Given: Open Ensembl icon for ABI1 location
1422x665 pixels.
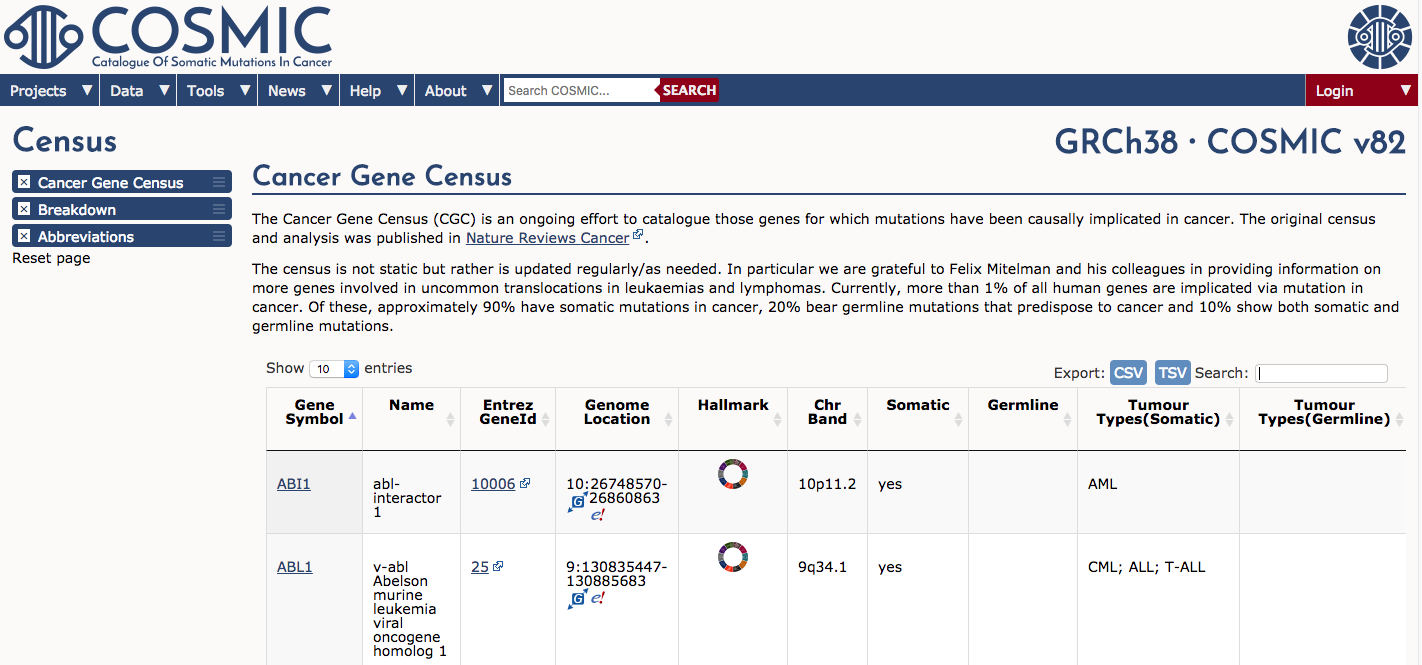Looking at the screenshot, I should tap(598, 514).
